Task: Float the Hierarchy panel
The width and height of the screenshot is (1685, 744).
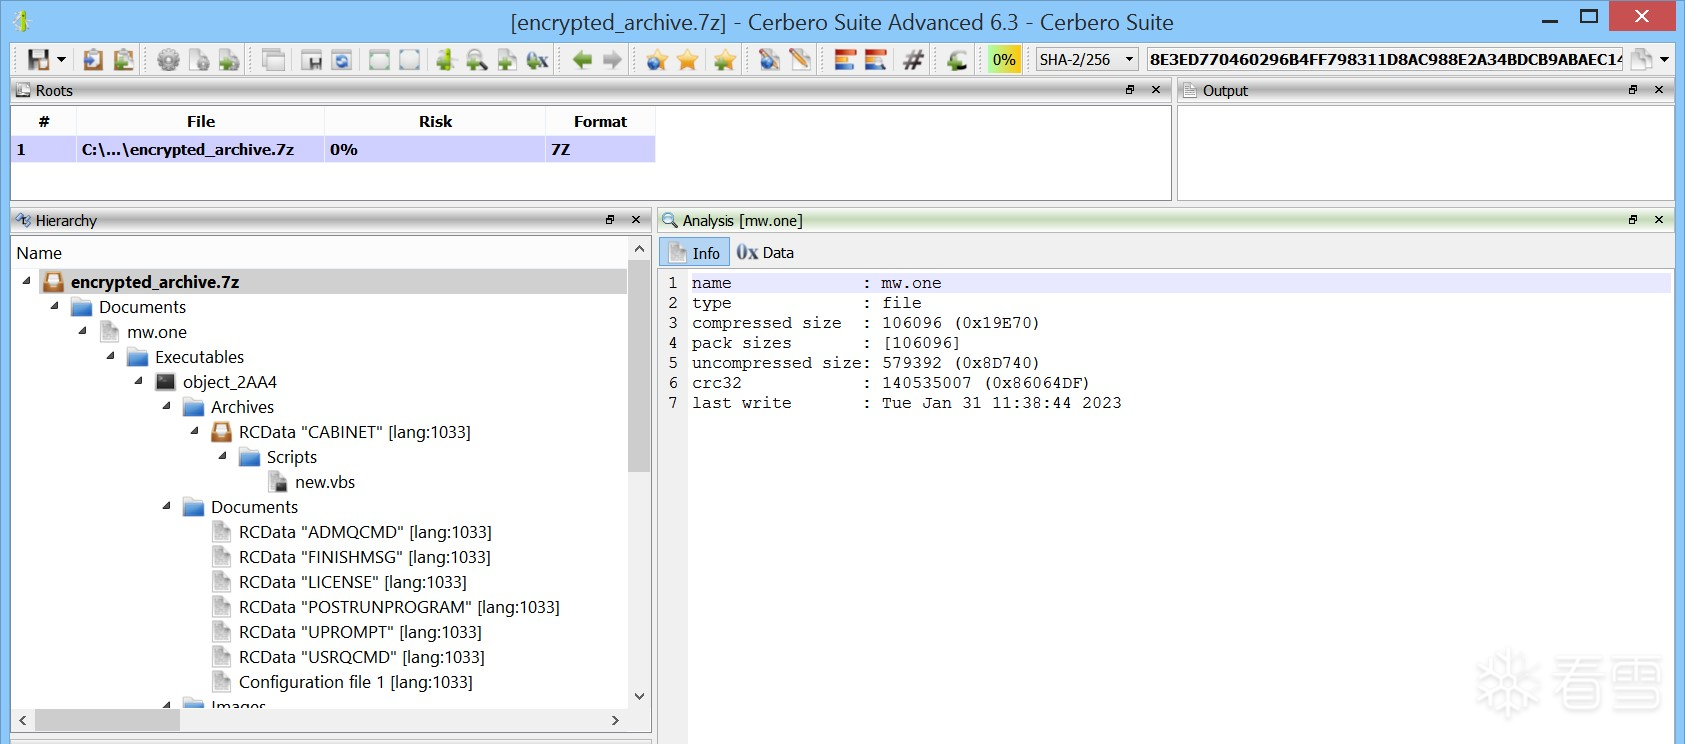Action: coord(610,220)
